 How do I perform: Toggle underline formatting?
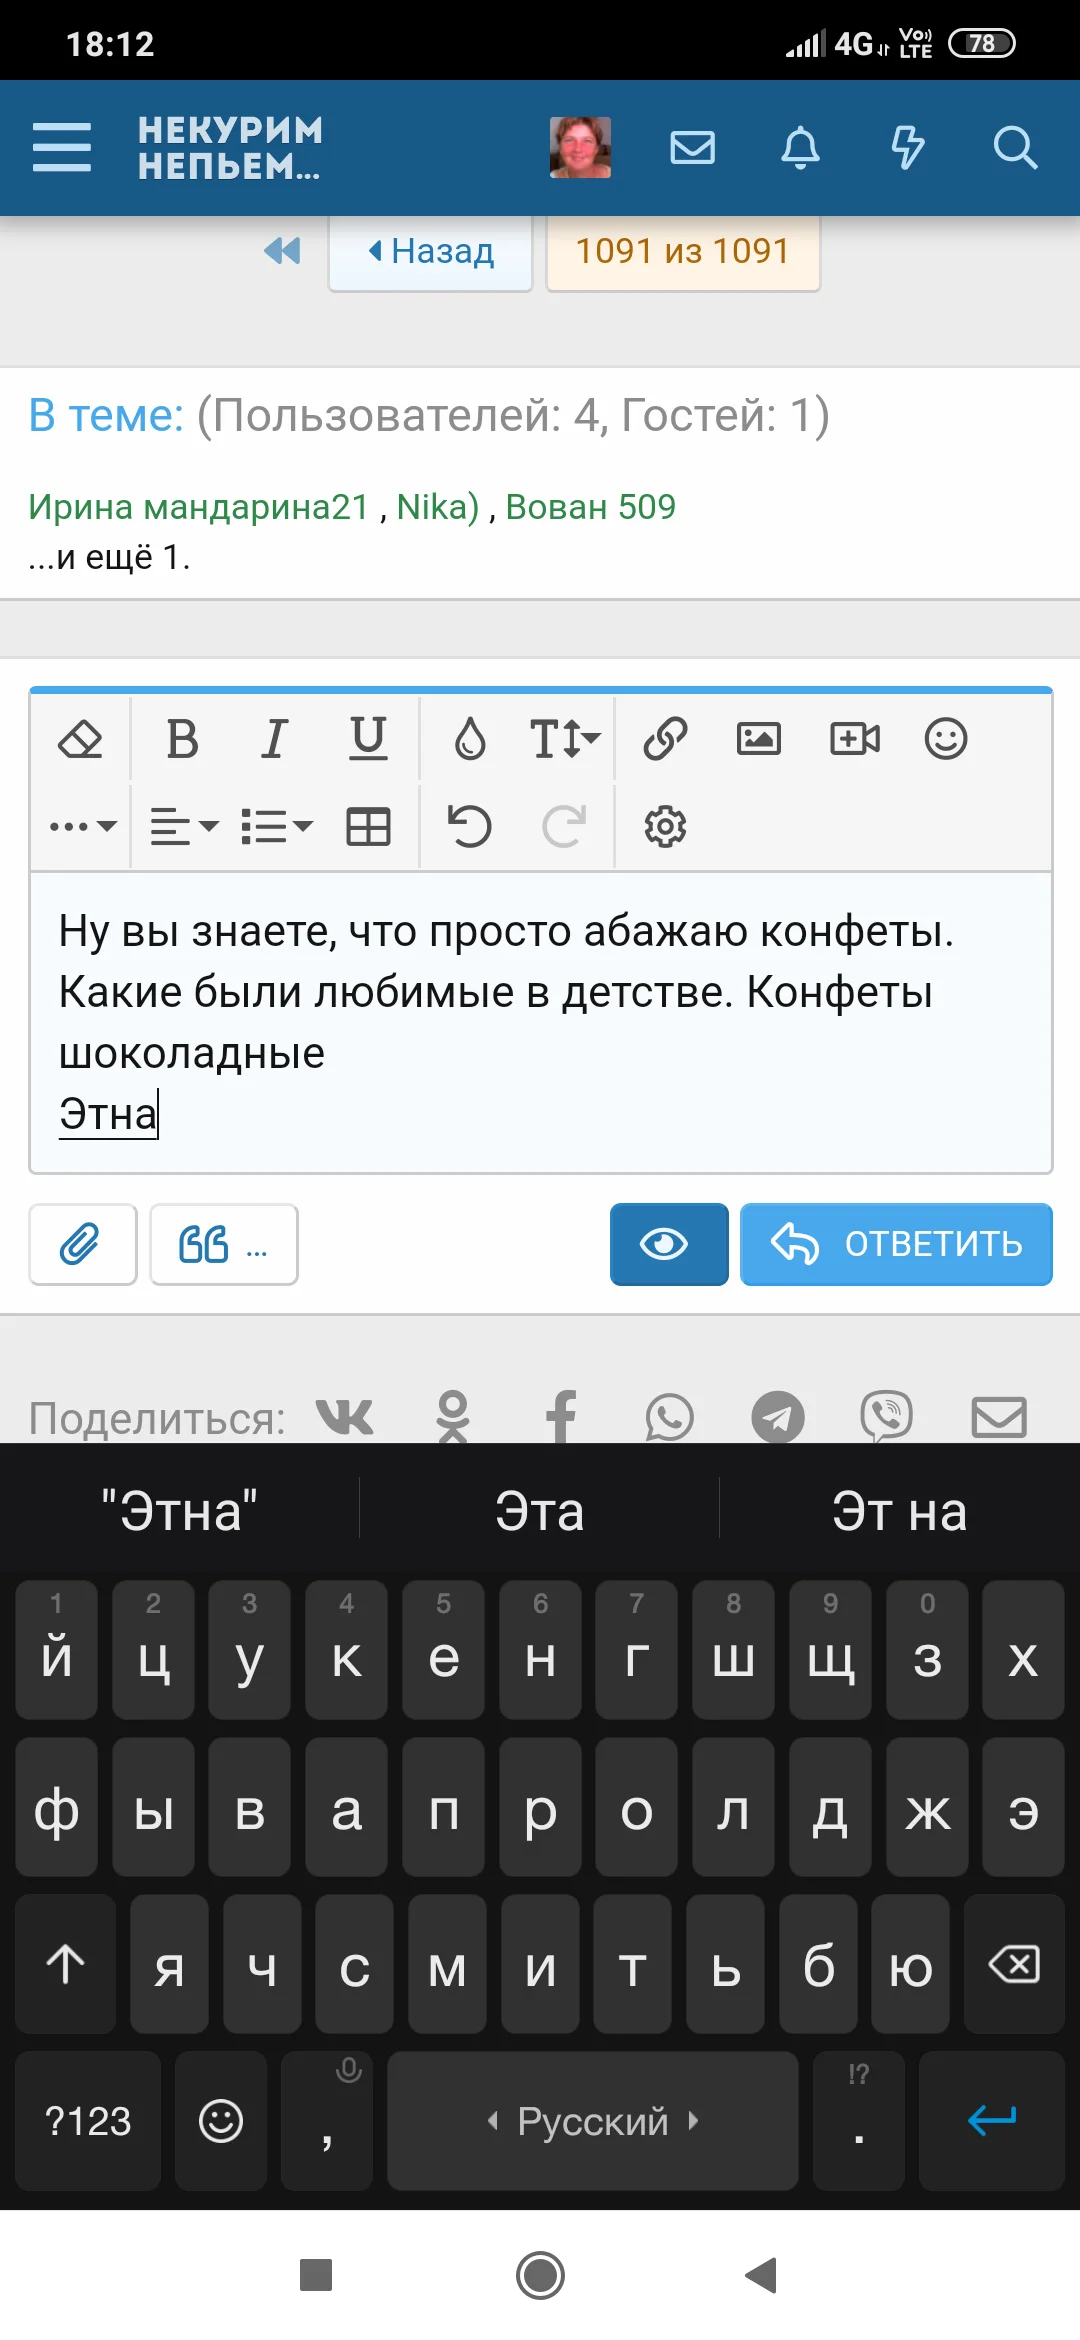click(368, 740)
